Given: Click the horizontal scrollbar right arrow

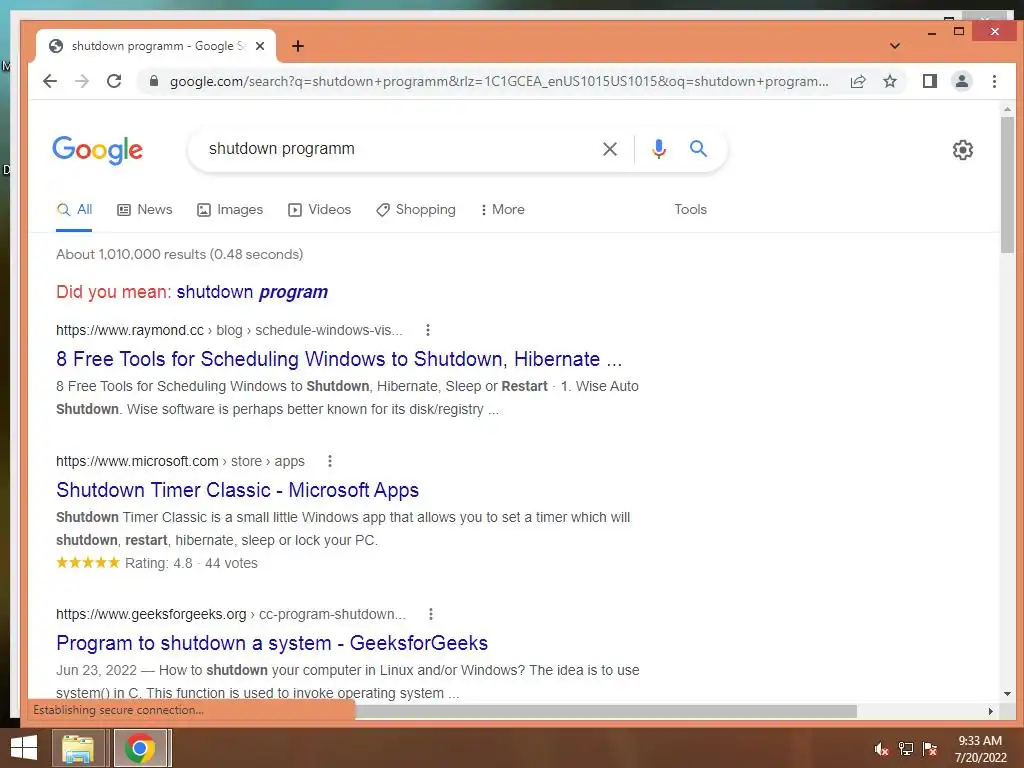Looking at the screenshot, I should click(x=991, y=711).
